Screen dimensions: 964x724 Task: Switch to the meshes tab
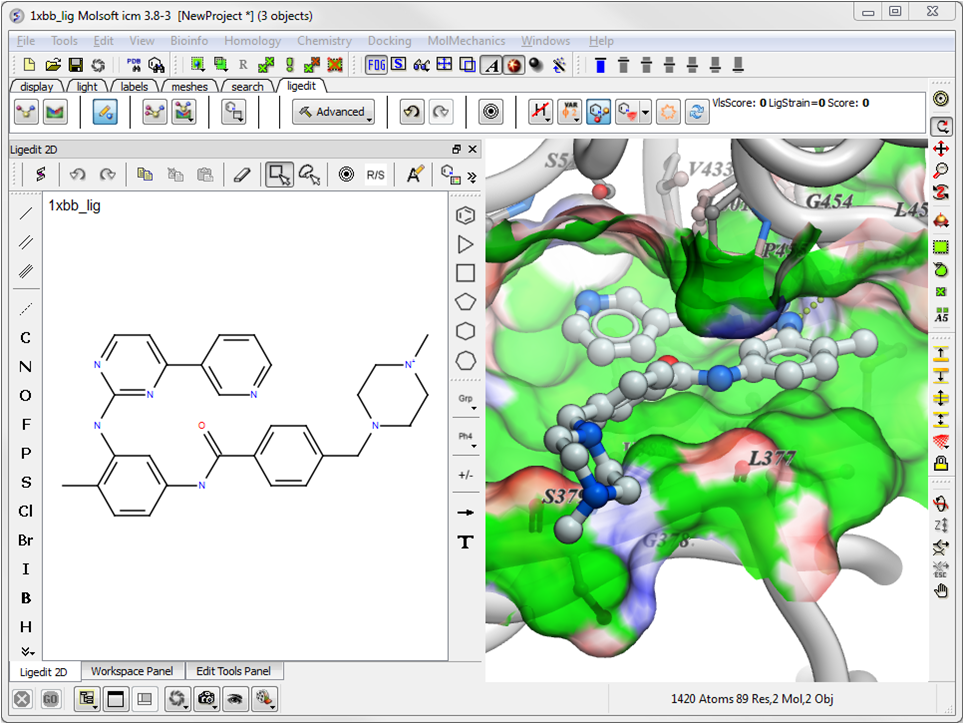[189, 87]
